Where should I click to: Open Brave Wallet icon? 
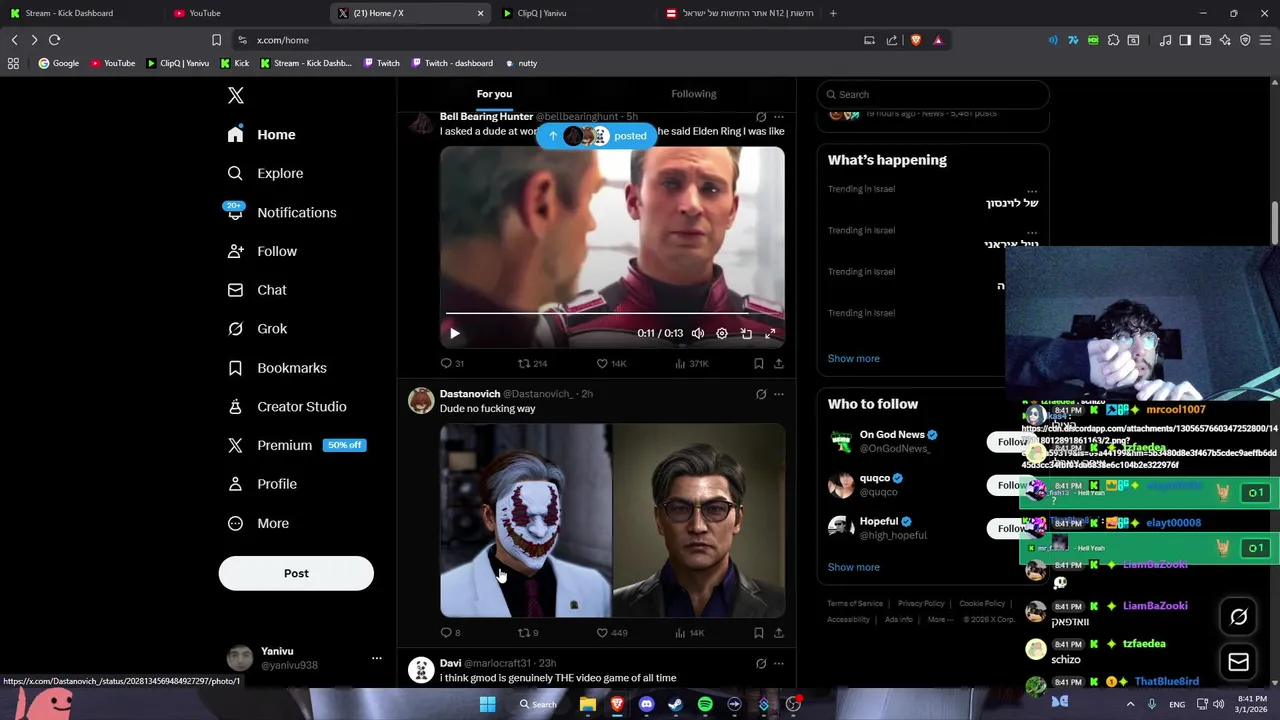(1205, 40)
